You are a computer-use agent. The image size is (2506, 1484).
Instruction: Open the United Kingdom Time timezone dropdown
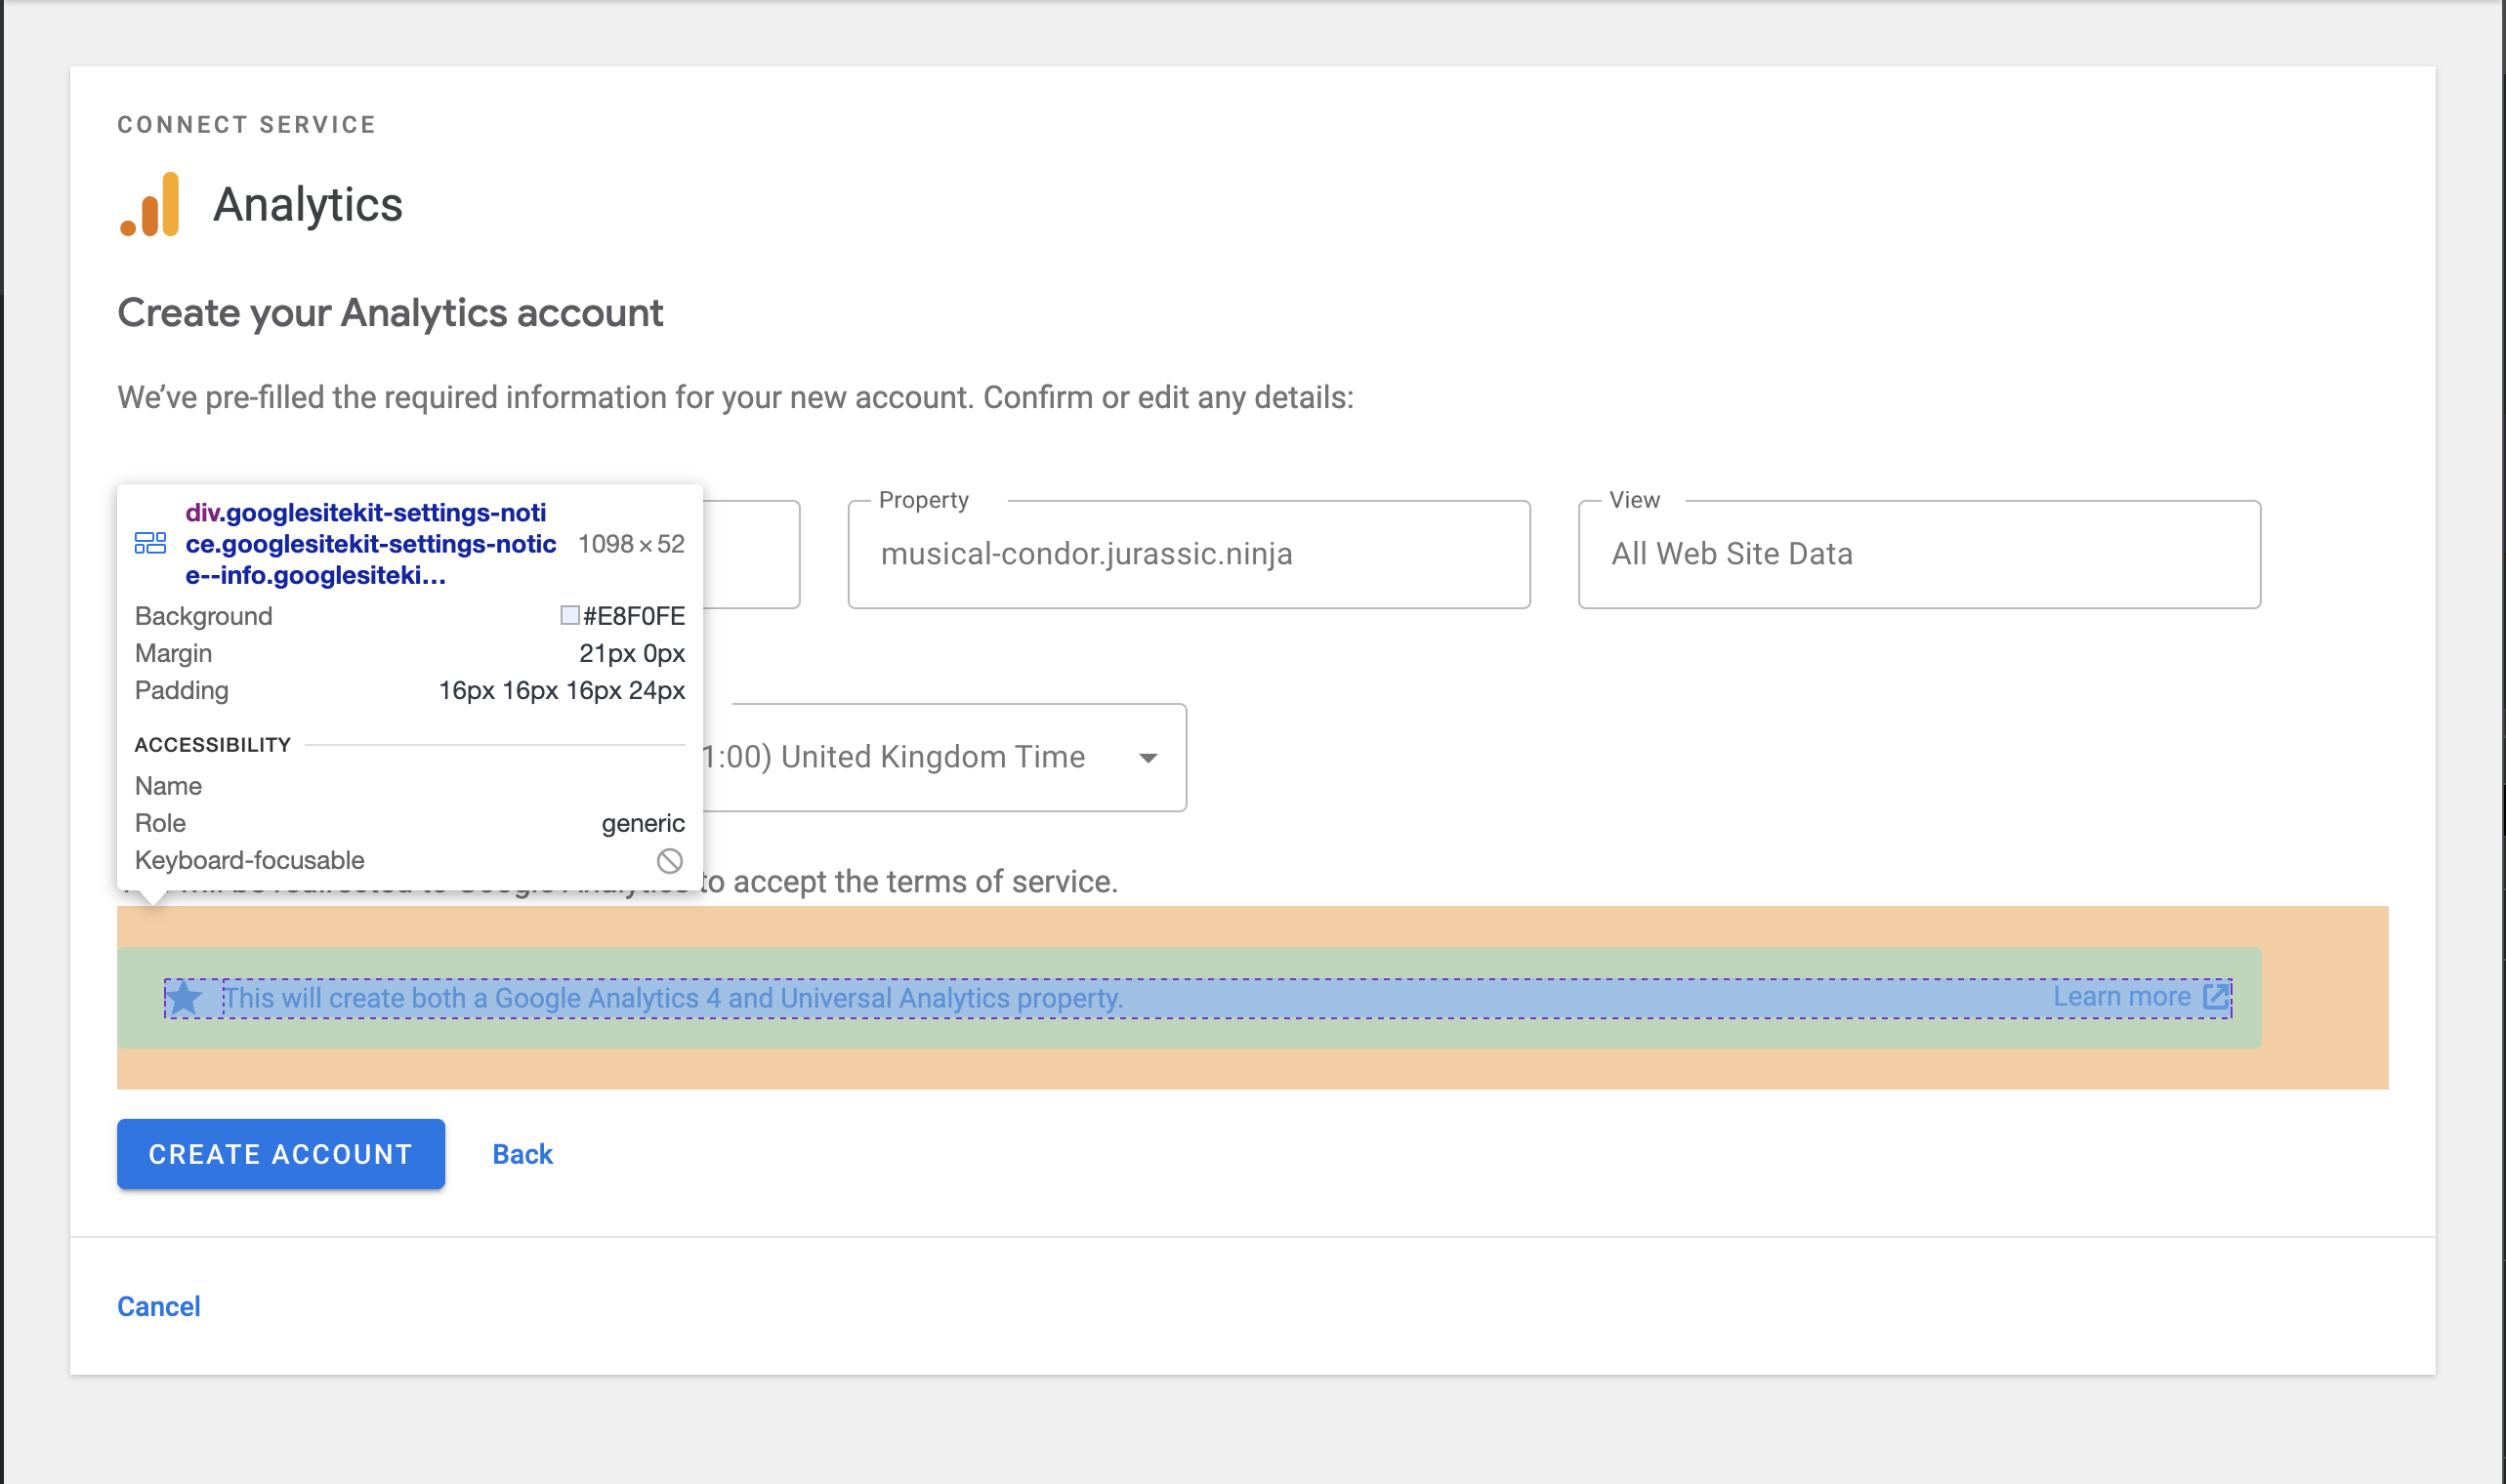944,757
